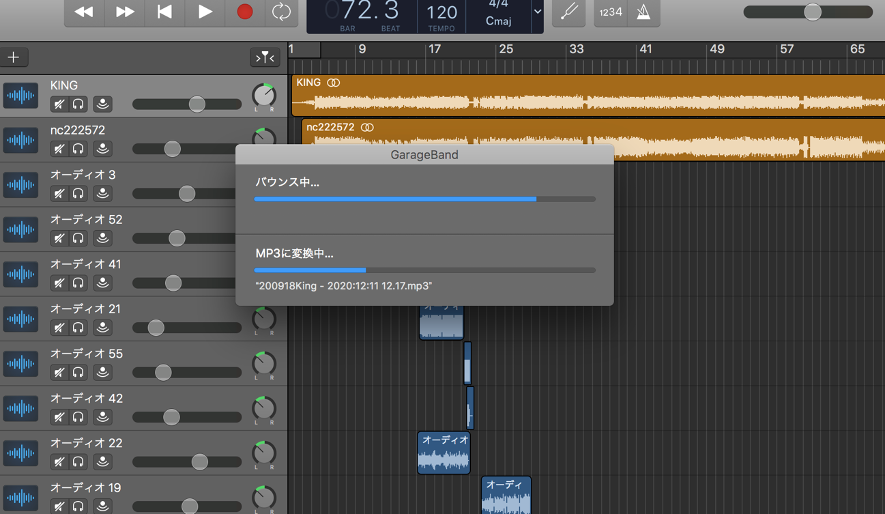Enable input monitoring on オーディオ 3 track
The image size is (885, 514).
(x=103, y=193)
